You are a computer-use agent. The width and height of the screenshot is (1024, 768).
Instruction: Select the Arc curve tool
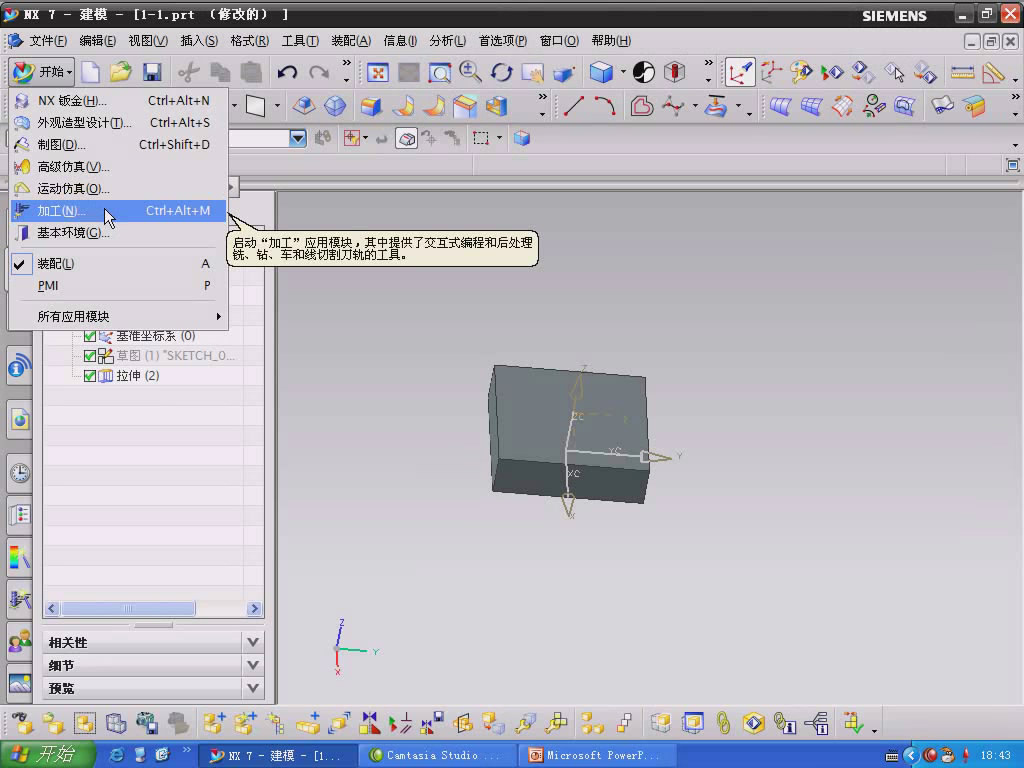605,106
